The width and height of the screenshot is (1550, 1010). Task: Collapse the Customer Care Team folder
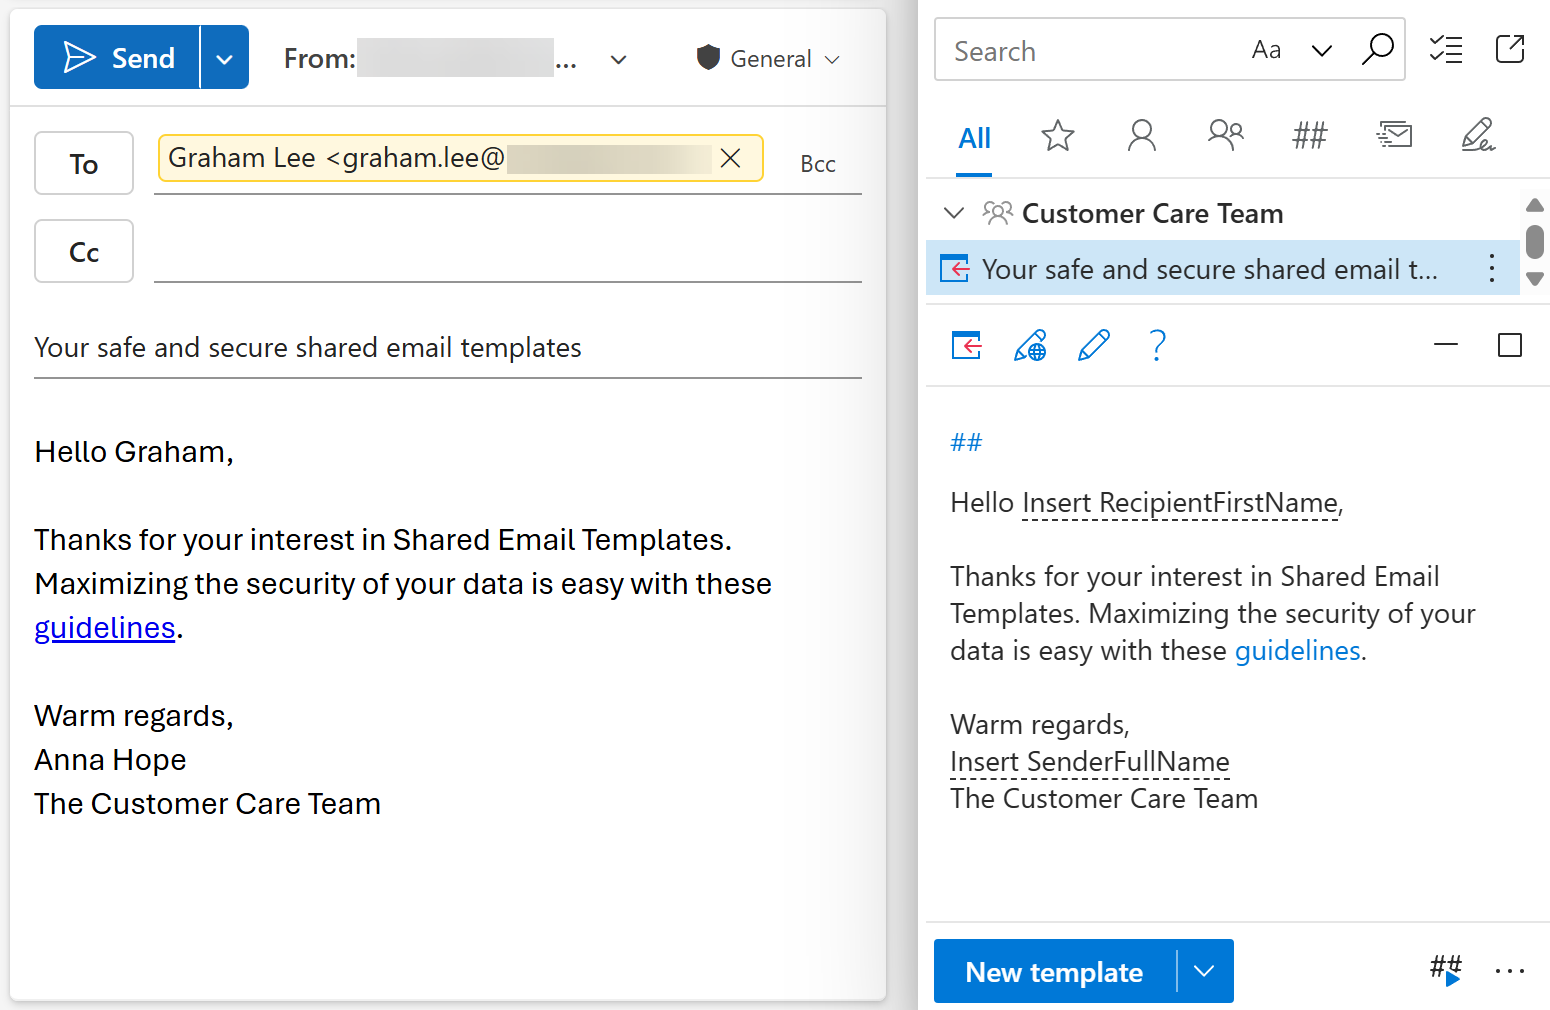(953, 212)
